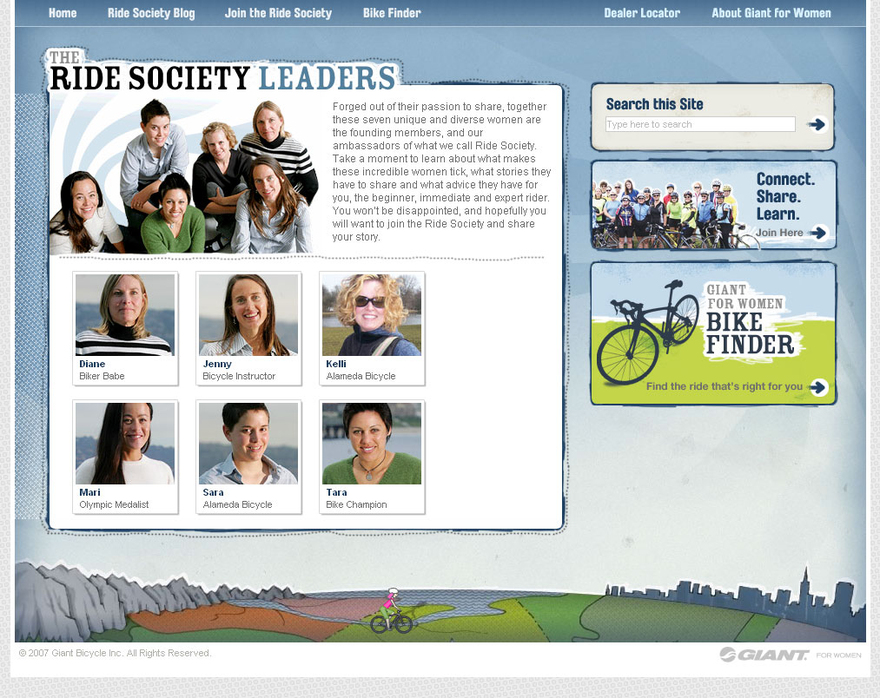Go to Join the Ride Society
The width and height of the screenshot is (880, 698).
[278, 13]
